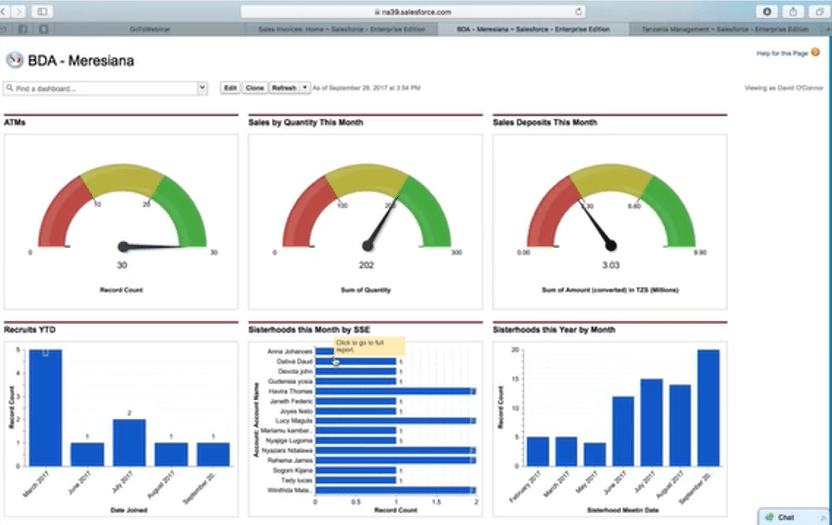Screen dimensions: 832x525
Task: Open the GoToWebinar tab
Action: pos(150,29)
